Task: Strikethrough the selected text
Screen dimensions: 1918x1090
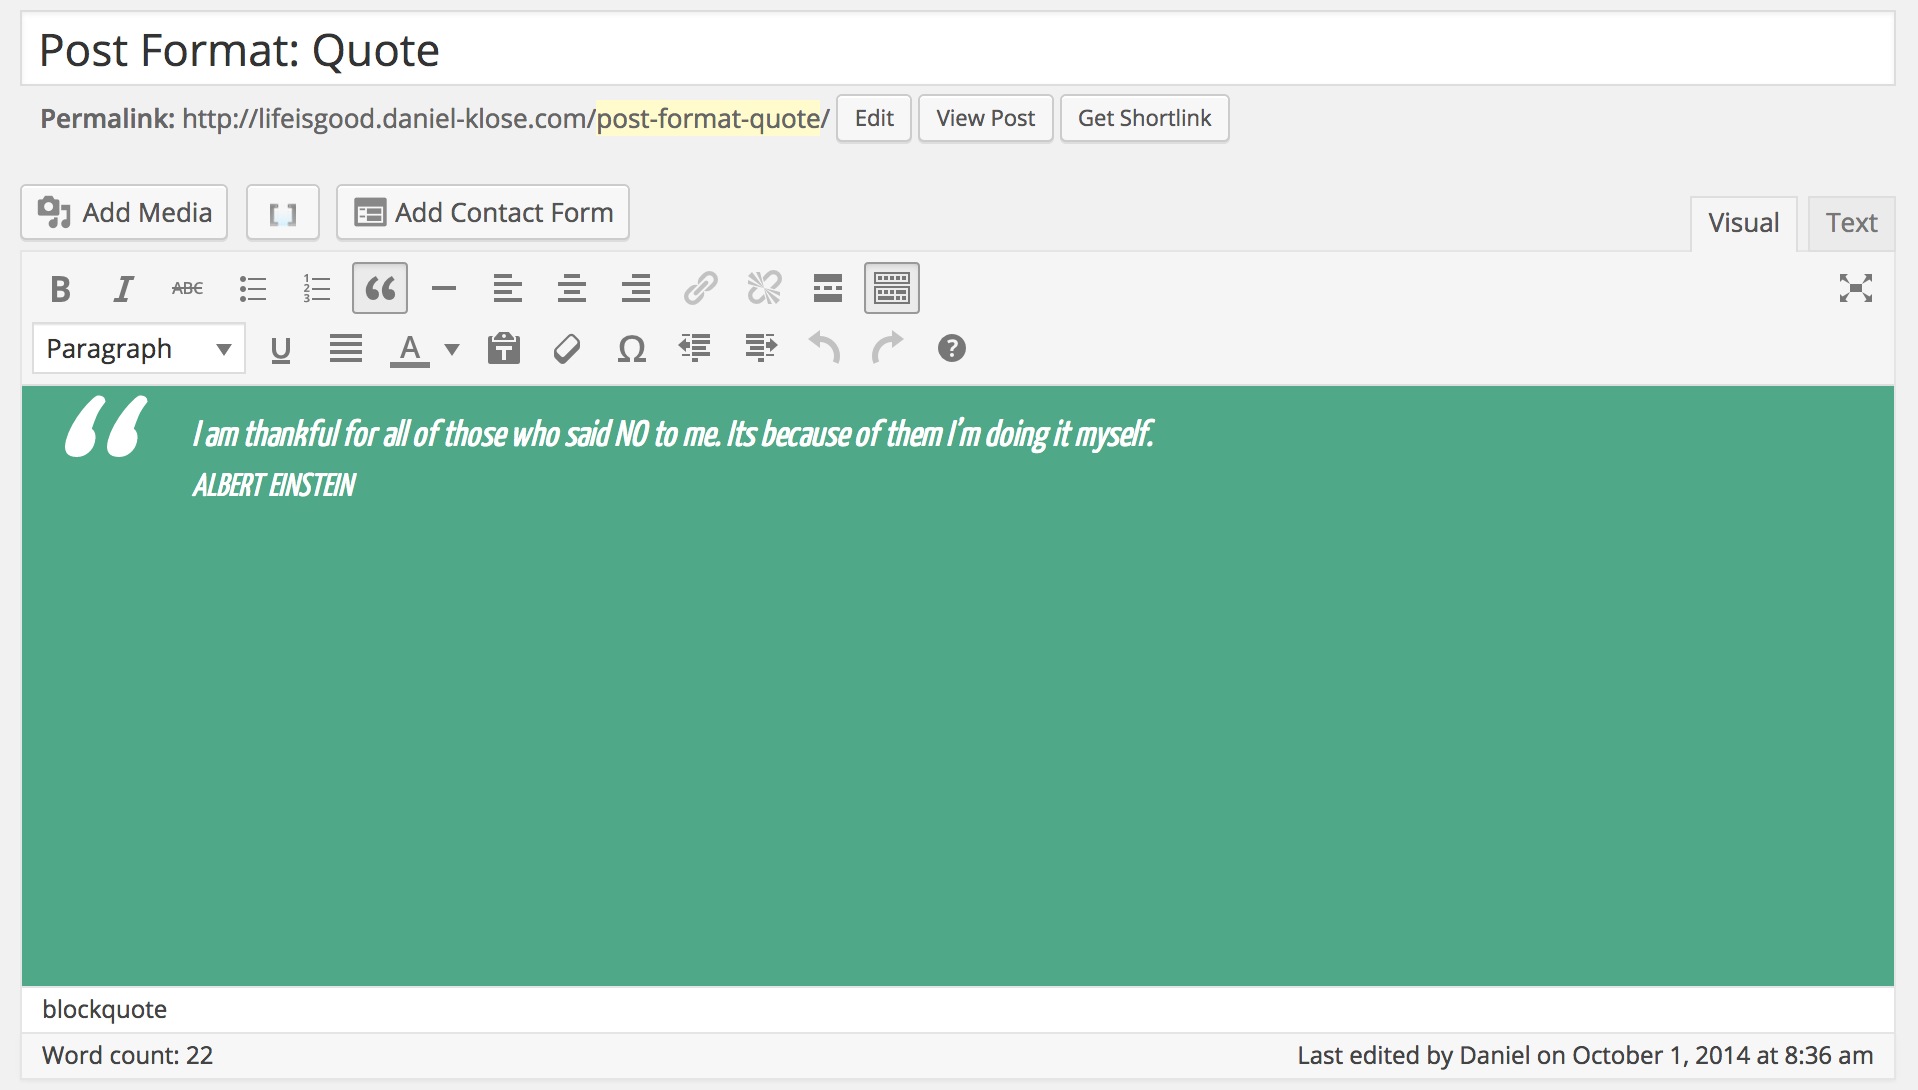Action: (x=187, y=288)
